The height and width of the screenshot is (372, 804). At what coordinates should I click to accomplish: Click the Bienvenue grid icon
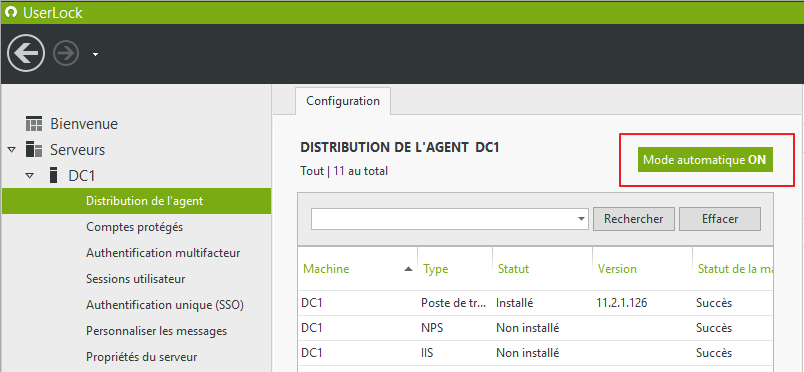(x=34, y=124)
